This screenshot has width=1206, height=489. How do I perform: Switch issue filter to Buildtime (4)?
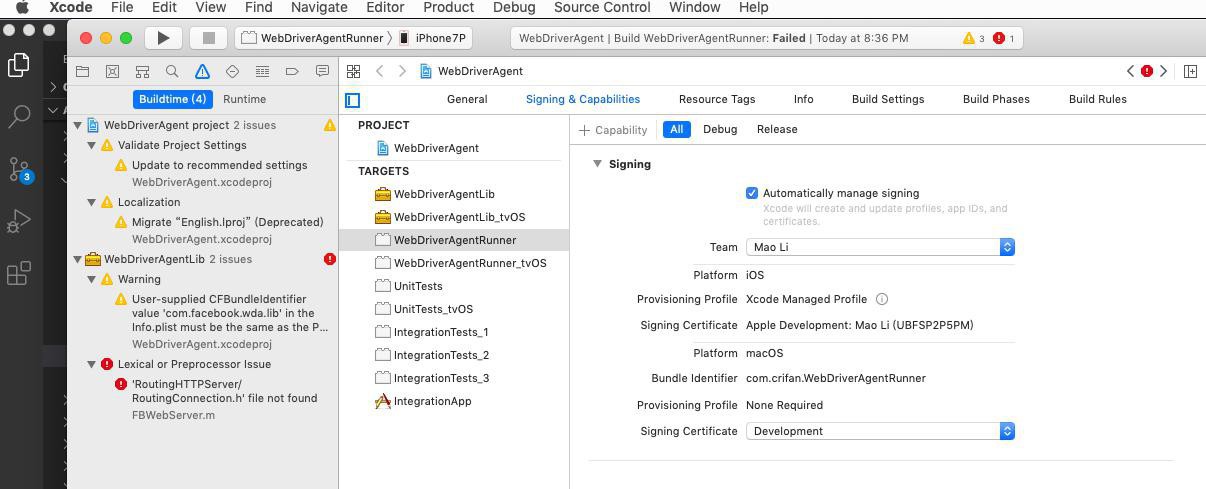click(x=172, y=99)
